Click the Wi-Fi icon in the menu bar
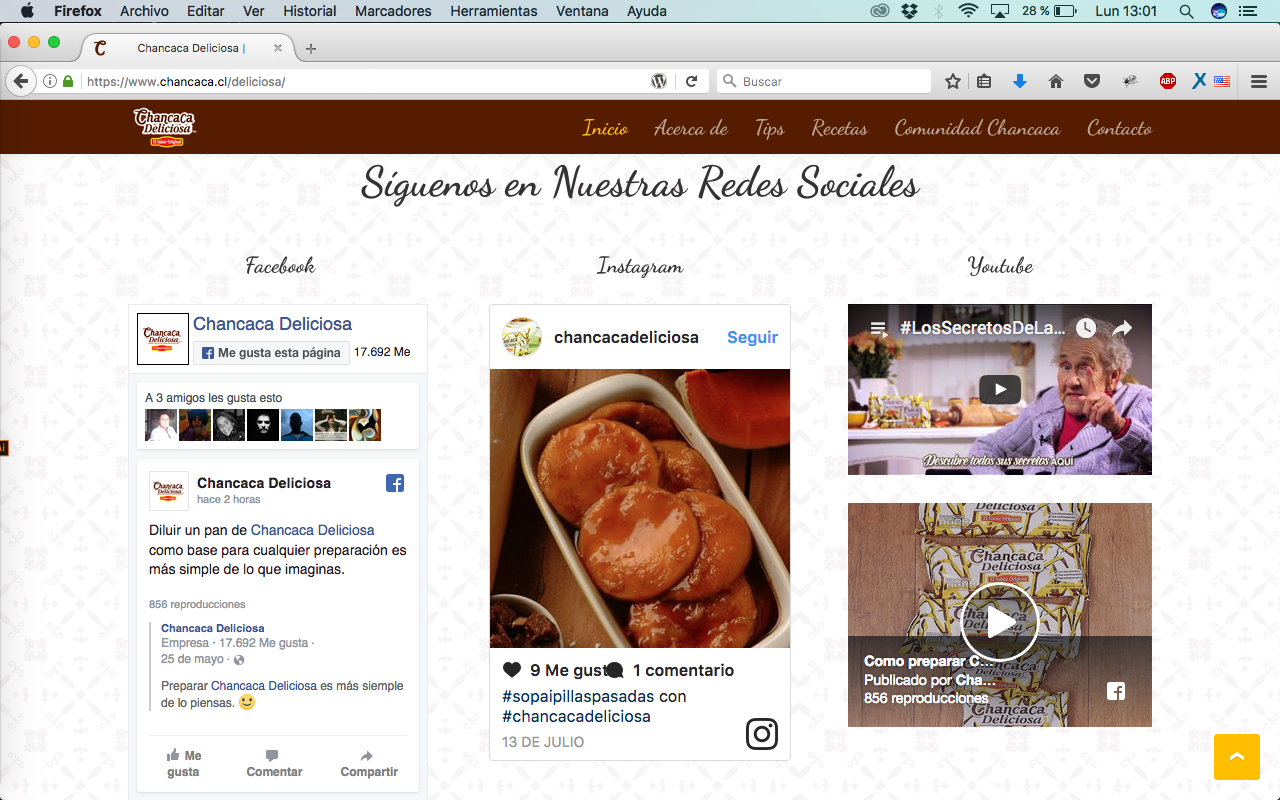 pyautogui.click(x=967, y=11)
